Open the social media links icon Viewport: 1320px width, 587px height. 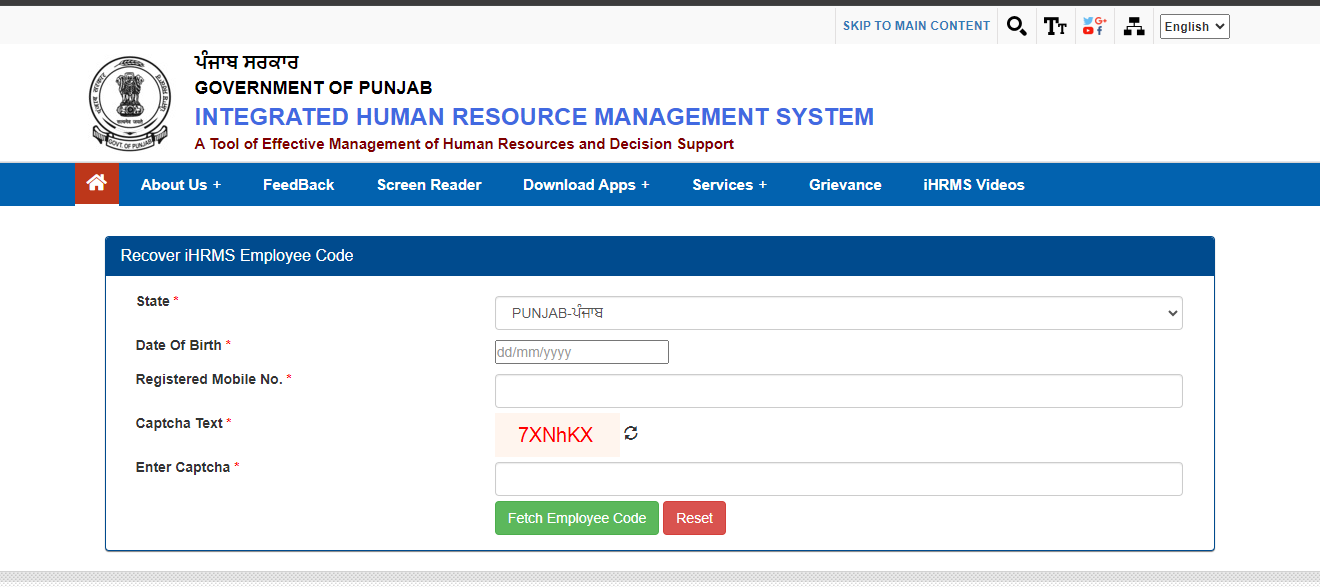(x=1094, y=27)
